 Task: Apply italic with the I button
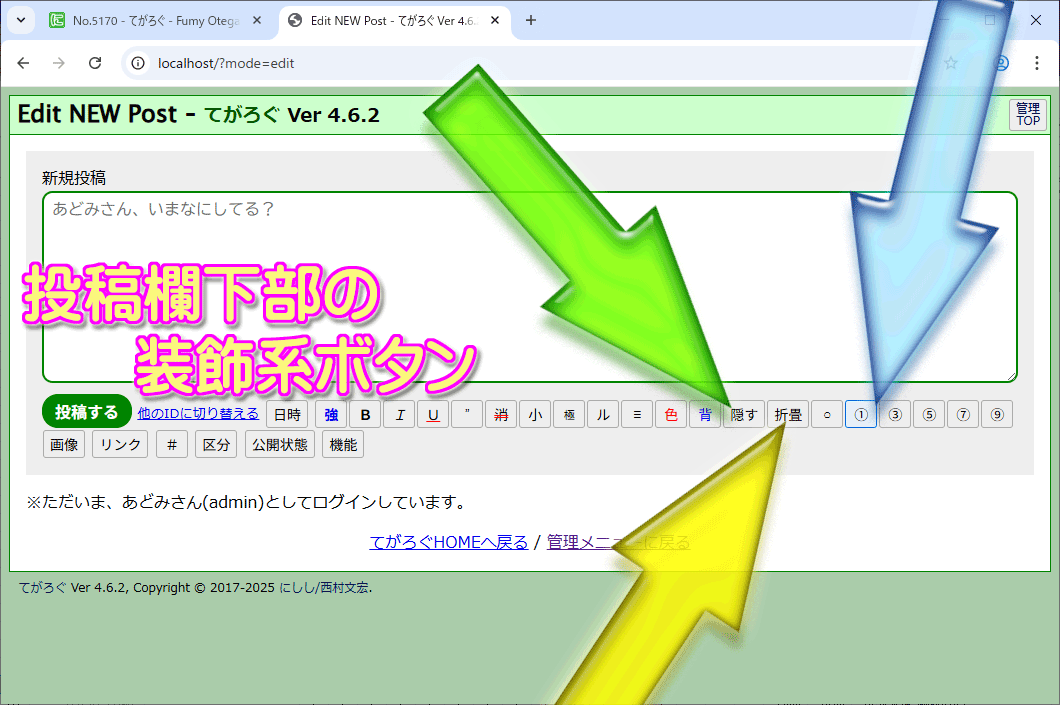399,415
